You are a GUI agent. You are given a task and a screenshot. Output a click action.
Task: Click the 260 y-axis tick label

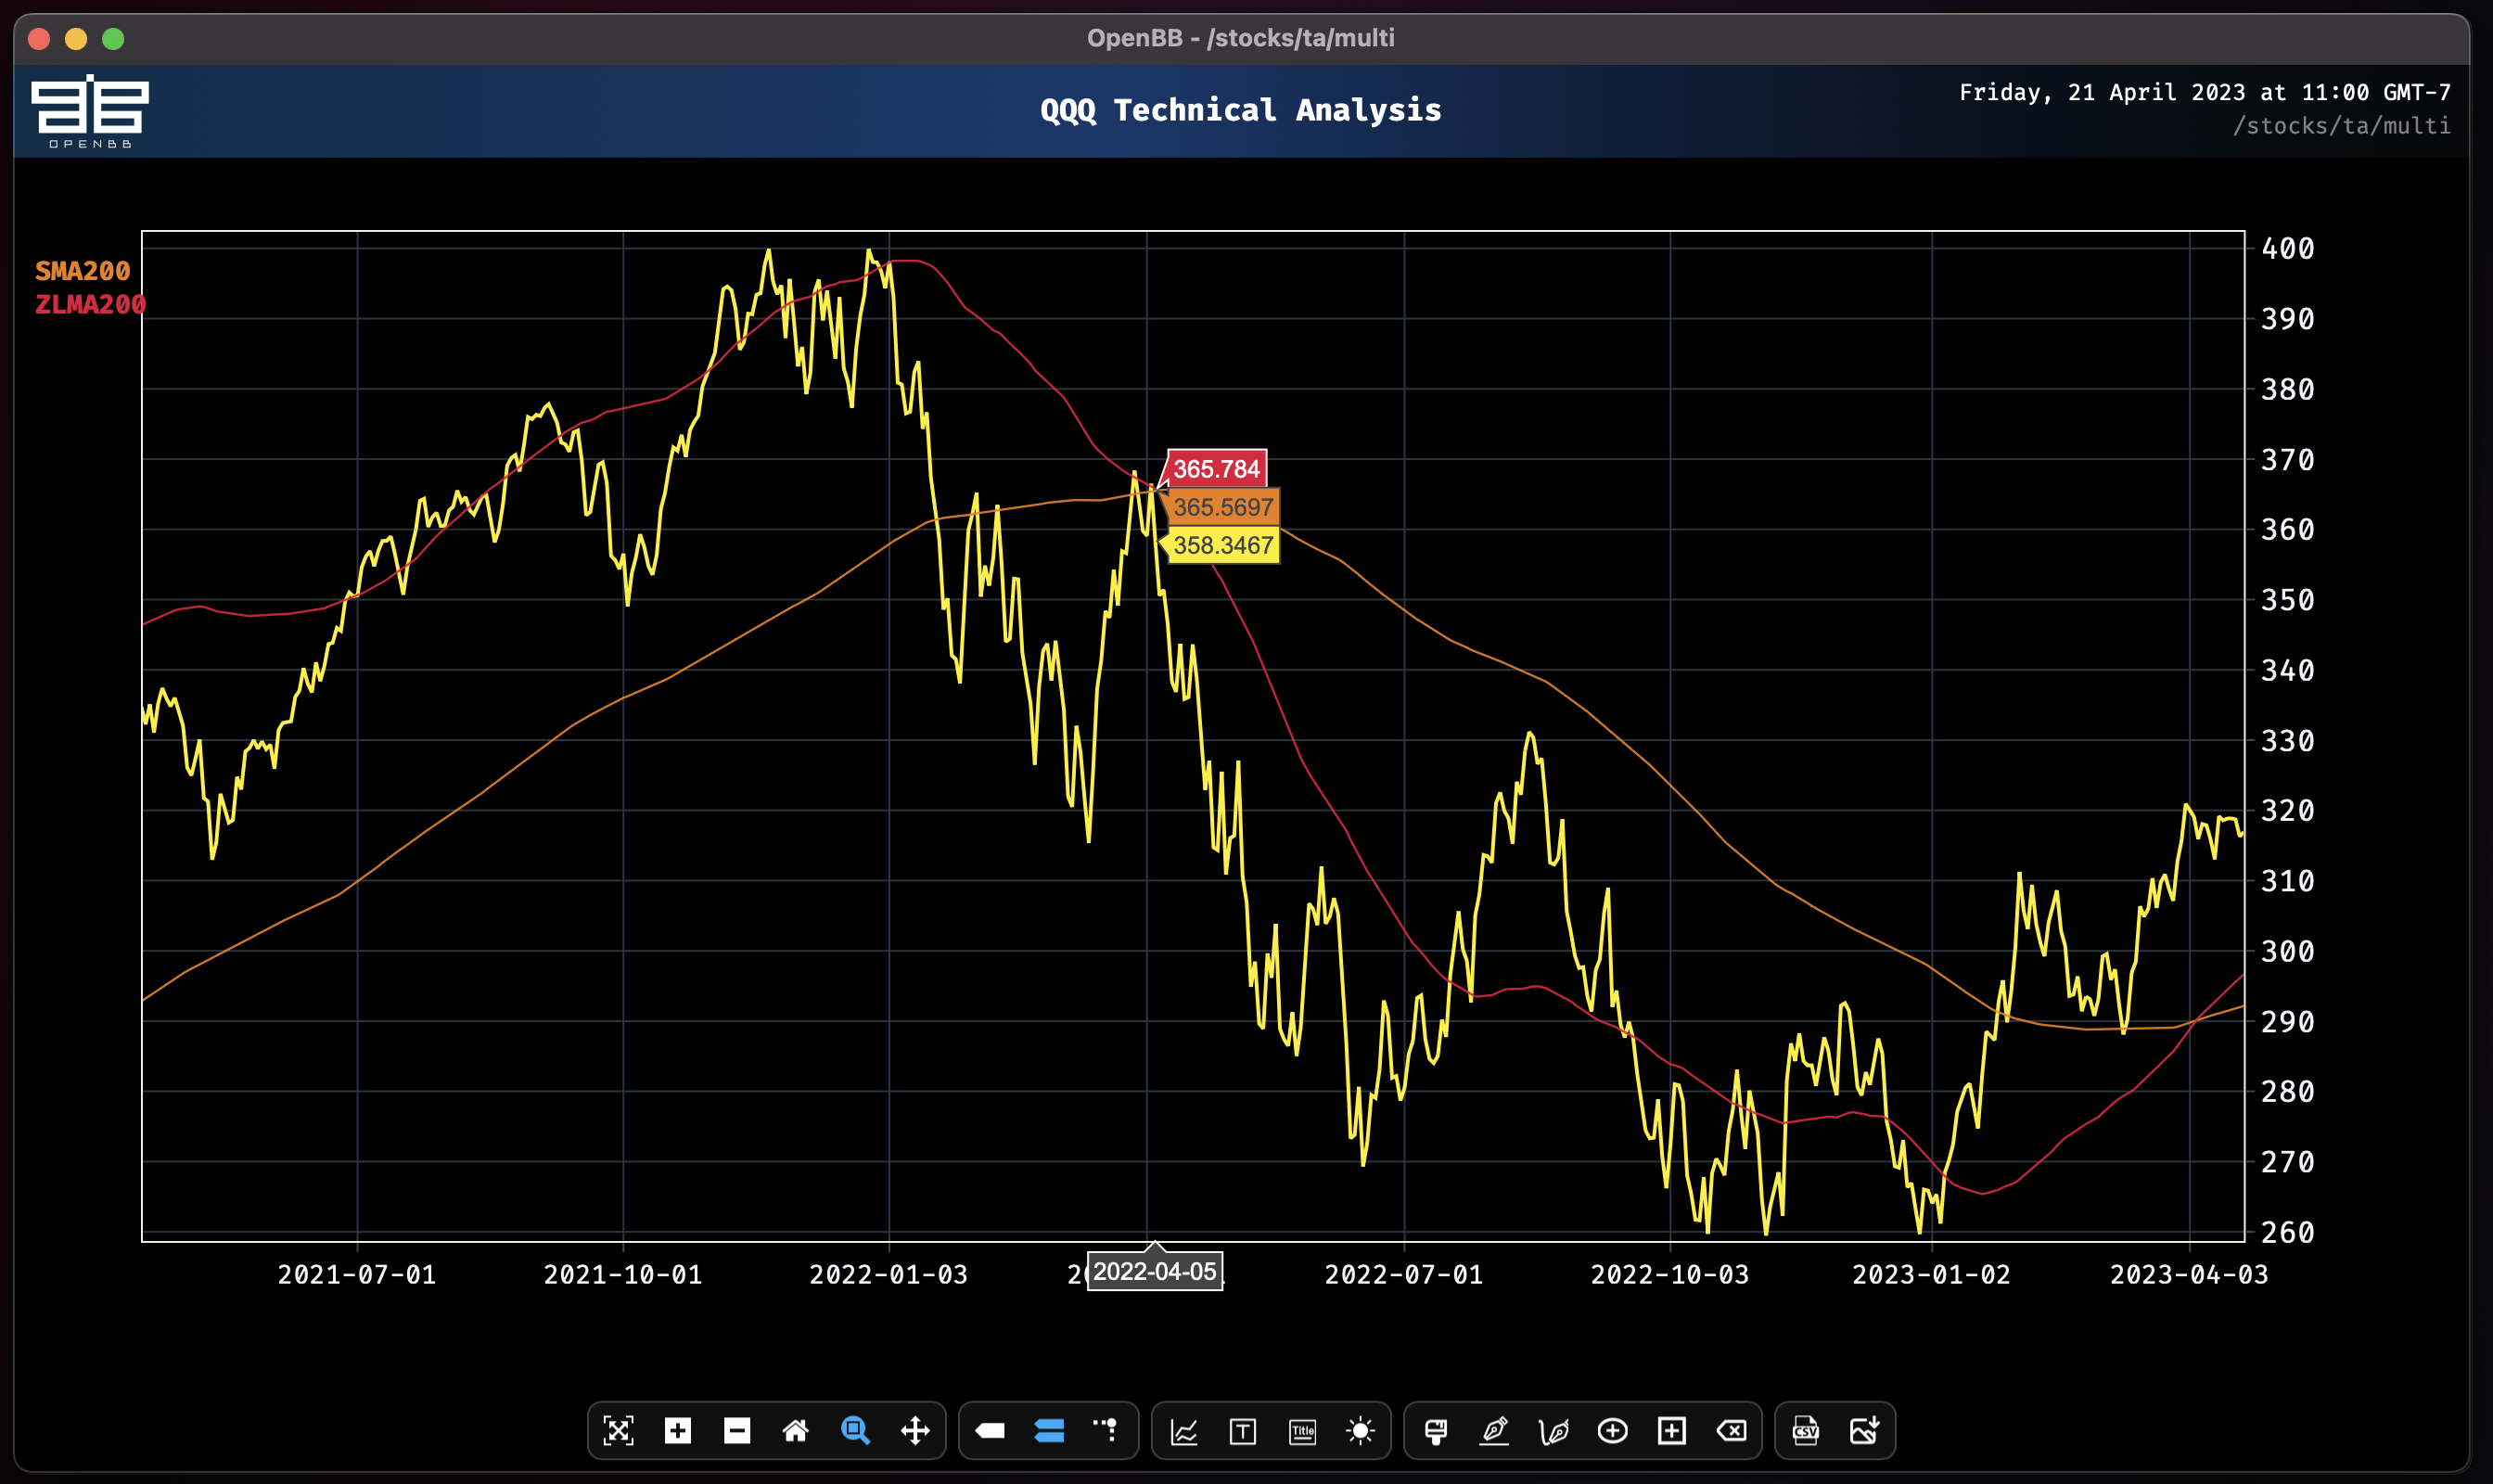pos(2288,1232)
